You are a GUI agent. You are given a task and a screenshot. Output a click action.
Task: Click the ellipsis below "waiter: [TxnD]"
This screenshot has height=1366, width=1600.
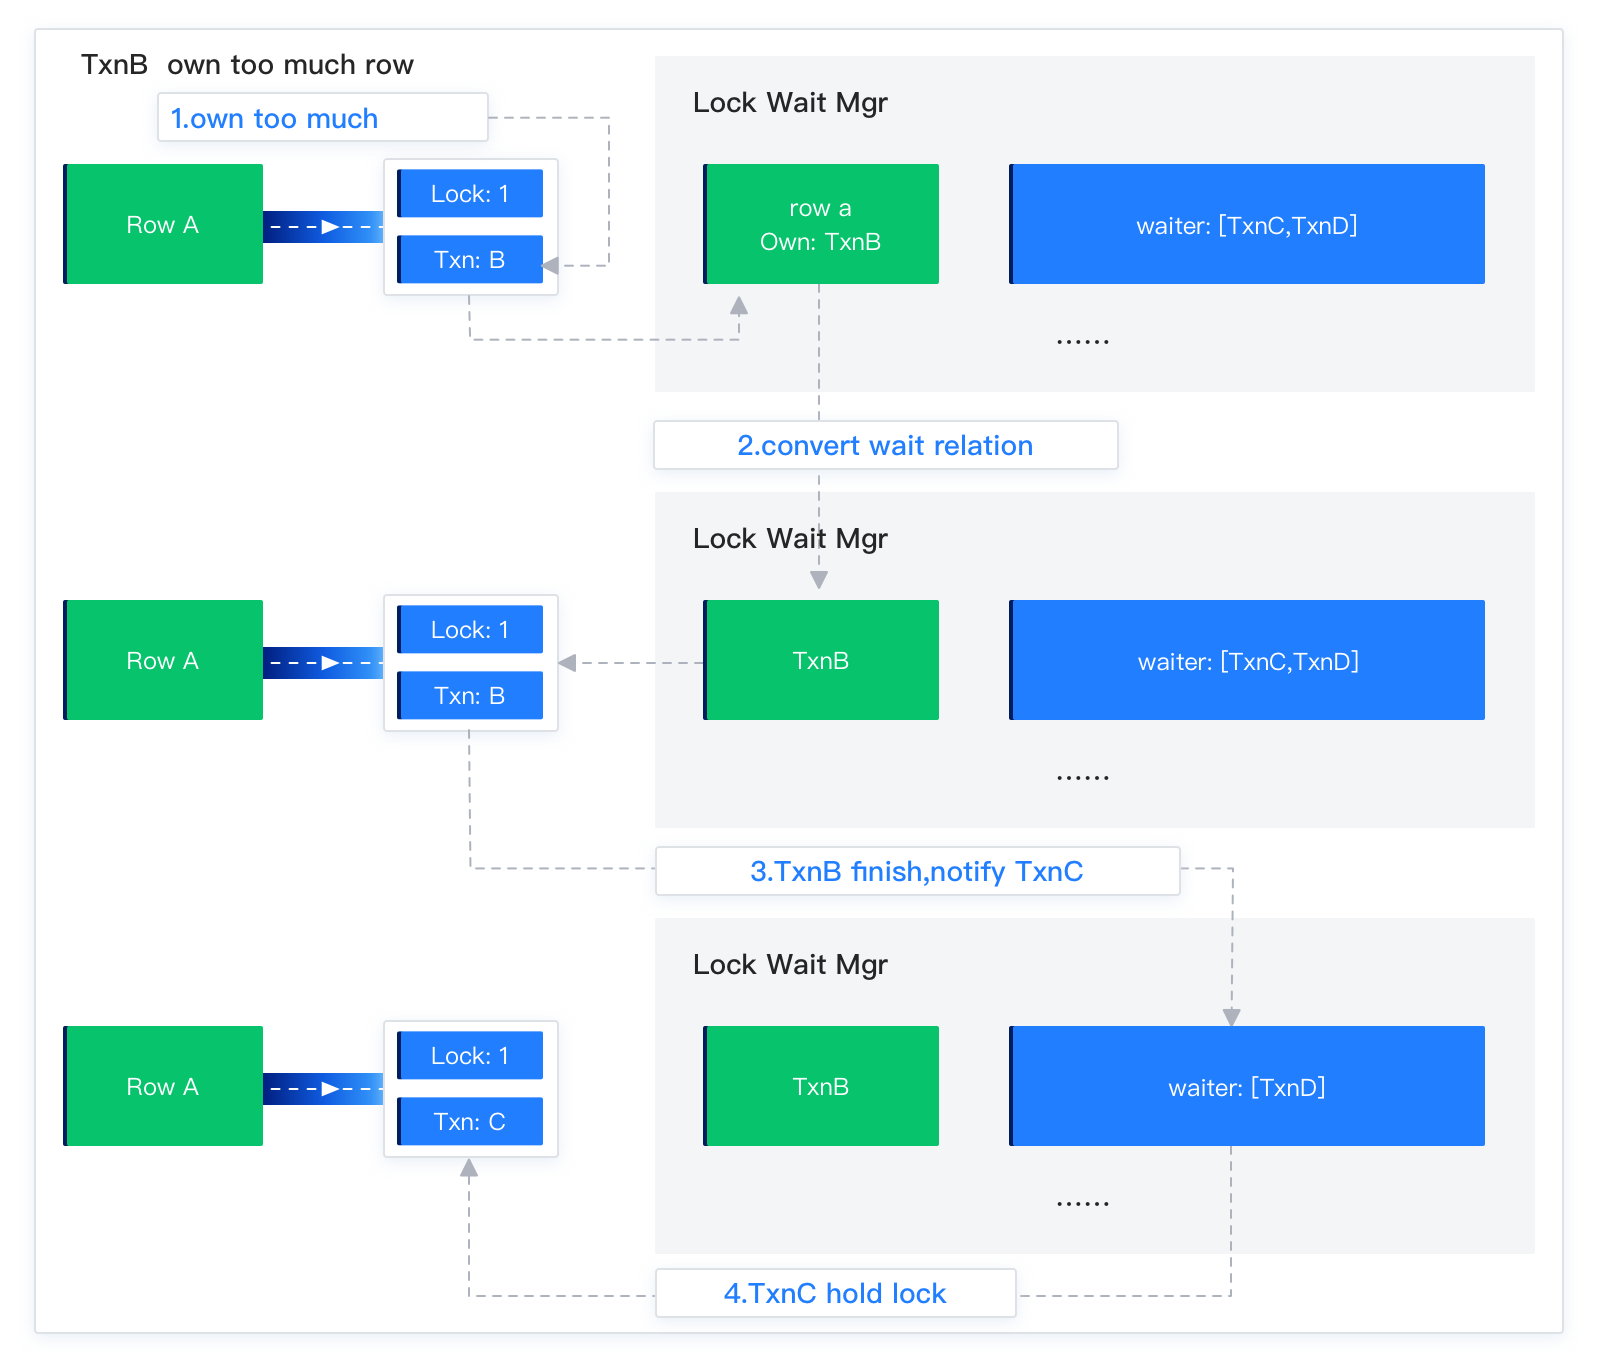1083,1202
